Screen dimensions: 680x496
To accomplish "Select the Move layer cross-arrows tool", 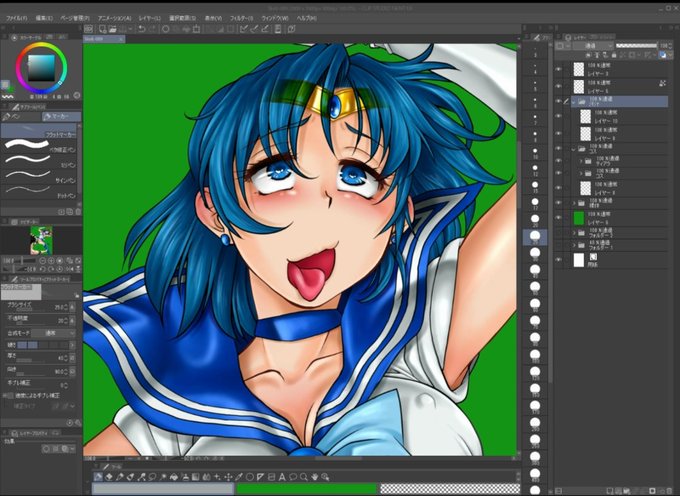I will [228, 477].
